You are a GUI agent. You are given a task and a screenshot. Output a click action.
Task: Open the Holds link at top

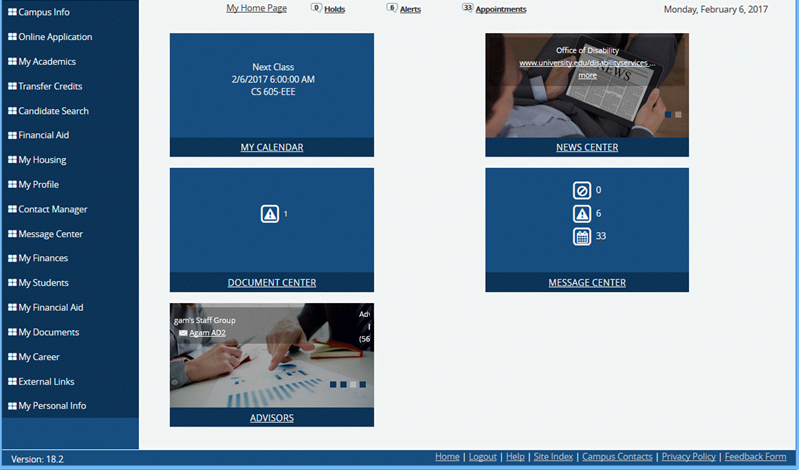(x=334, y=9)
